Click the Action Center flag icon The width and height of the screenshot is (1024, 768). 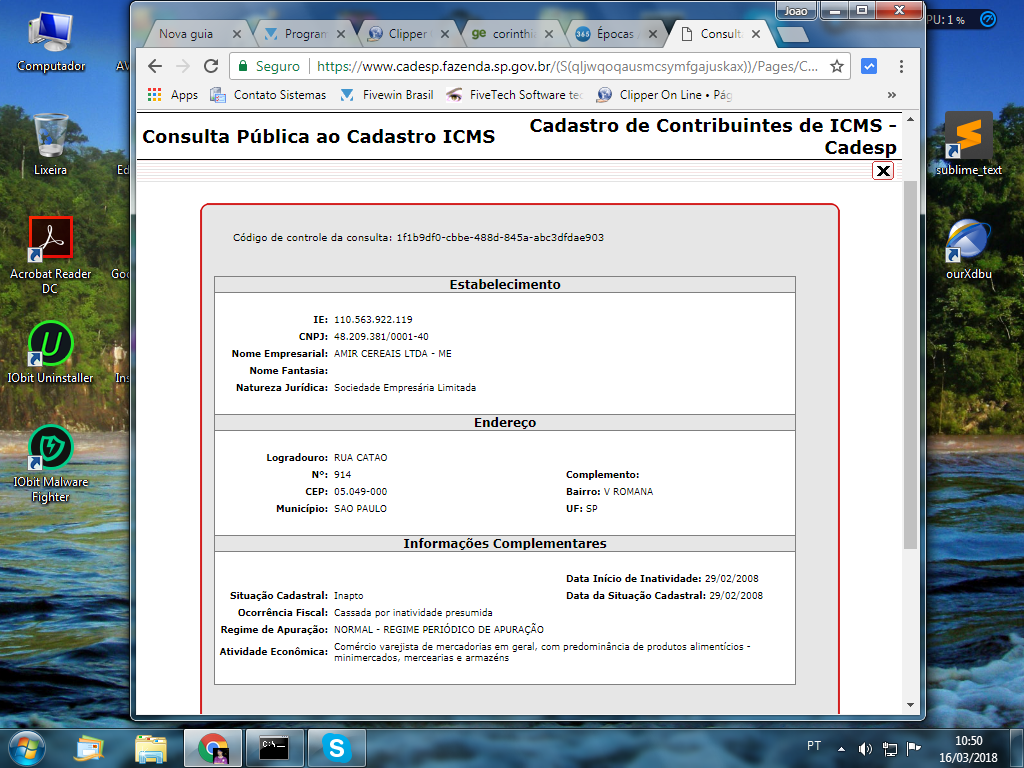click(x=914, y=748)
